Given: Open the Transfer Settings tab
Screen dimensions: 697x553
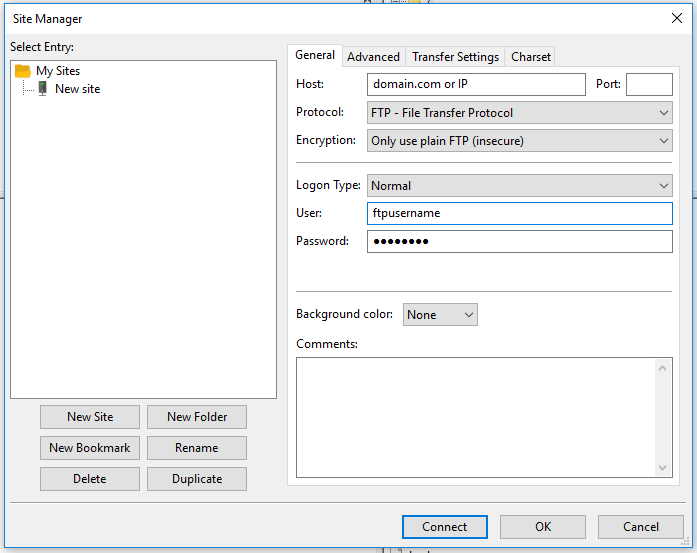Looking at the screenshot, I should pyautogui.click(x=455, y=57).
